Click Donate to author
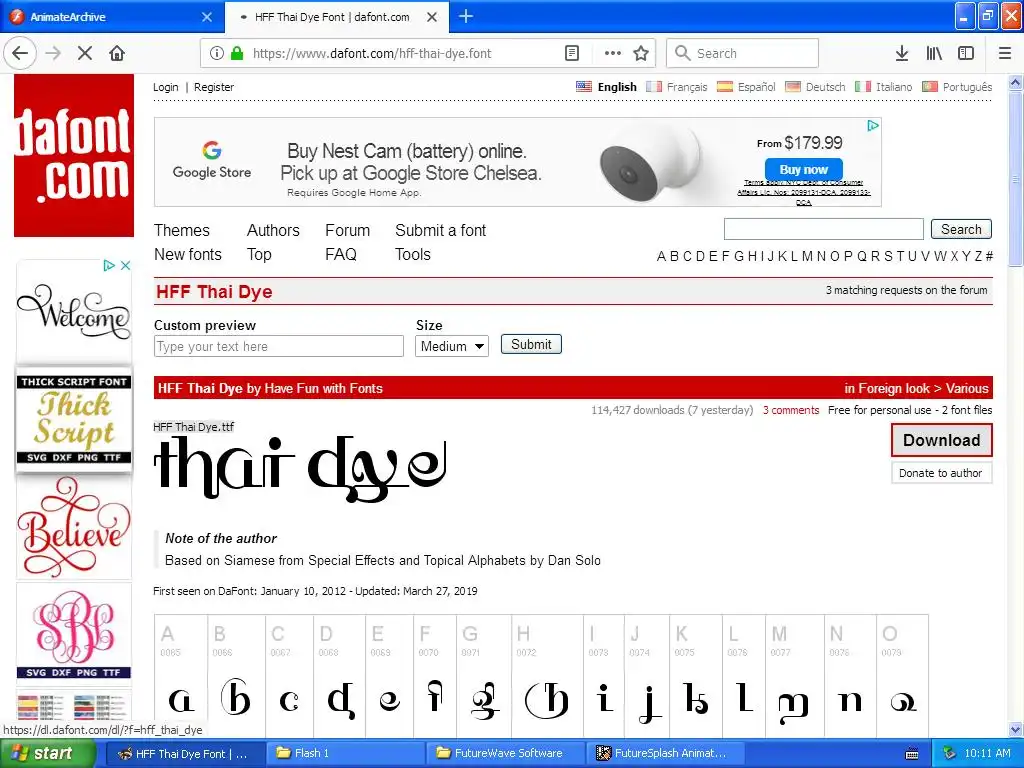The height and width of the screenshot is (768, 1024). (x=941, y=473)
